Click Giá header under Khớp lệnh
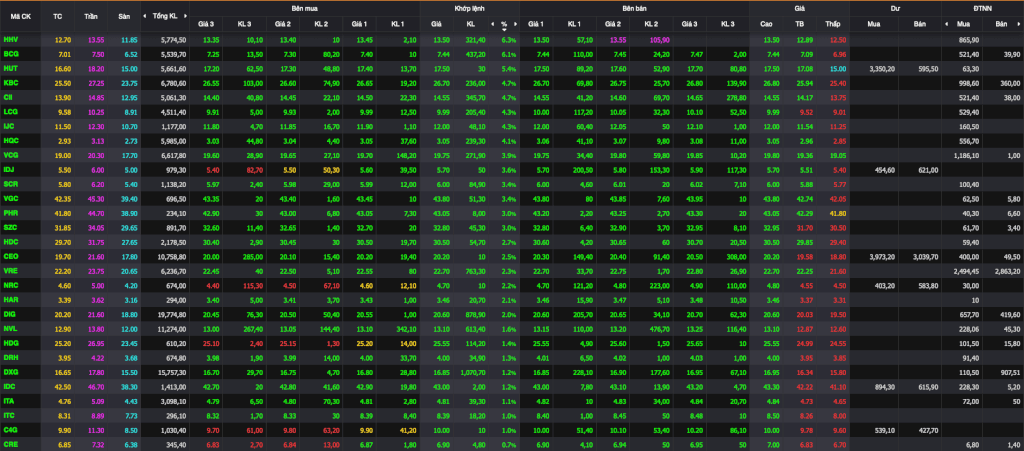 click(x=436, y=24)
